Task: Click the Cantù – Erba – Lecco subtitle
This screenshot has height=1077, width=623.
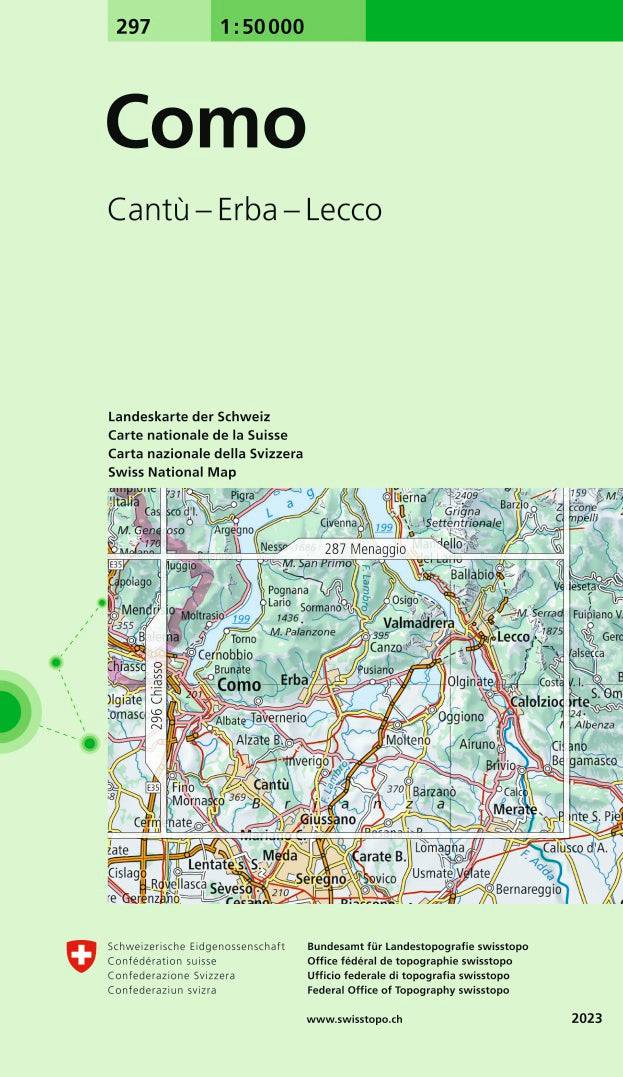Action: [244, 210]
